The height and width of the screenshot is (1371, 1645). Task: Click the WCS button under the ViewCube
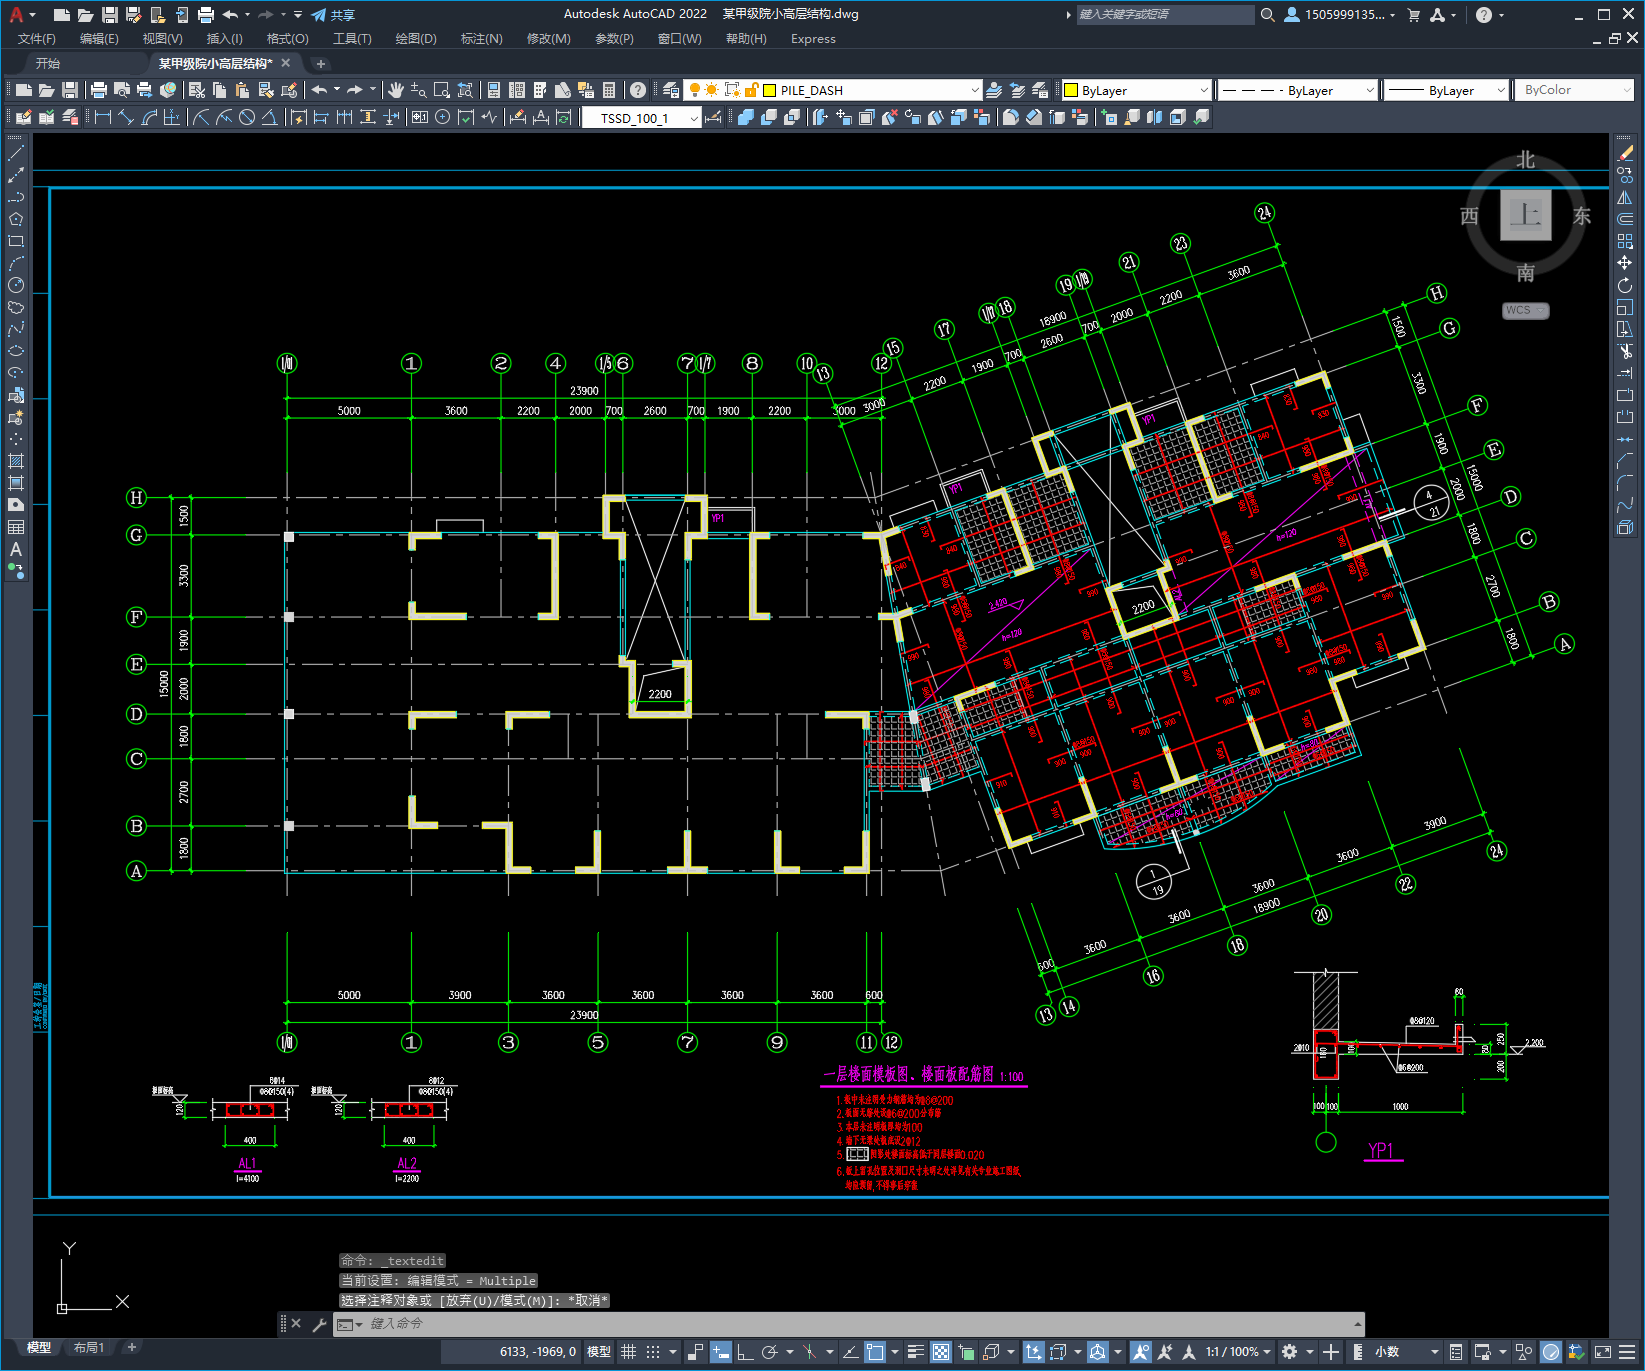(x=1525, y=310)
